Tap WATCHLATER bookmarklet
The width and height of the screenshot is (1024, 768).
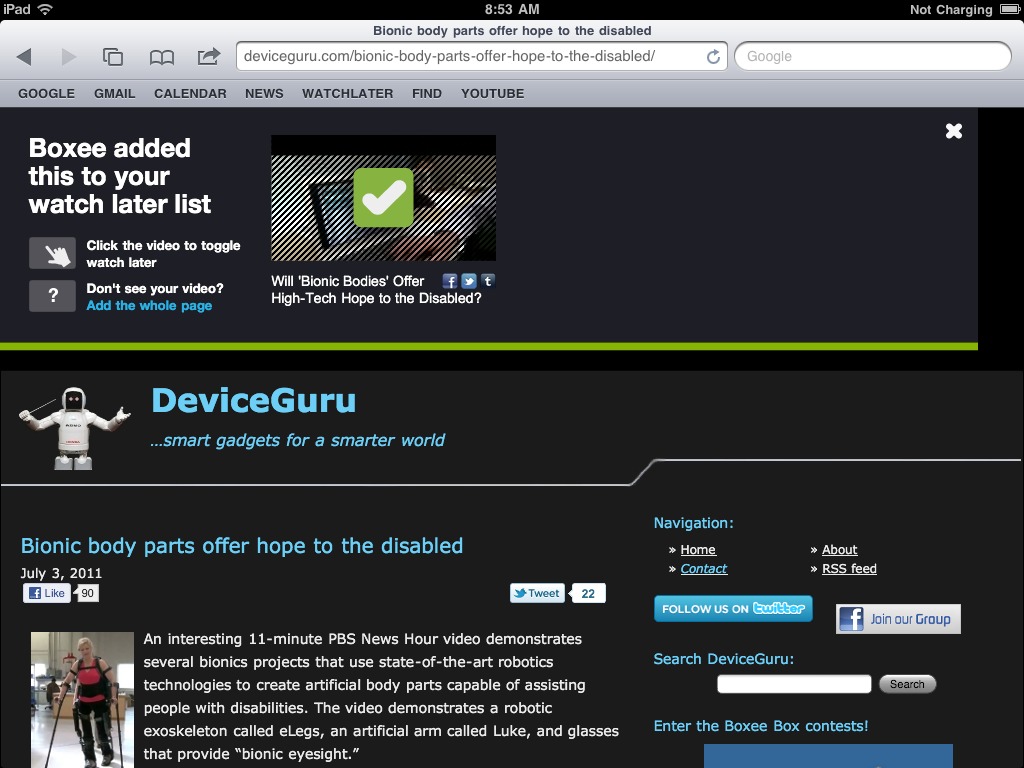pyautogui.click(x=347, y=93)
